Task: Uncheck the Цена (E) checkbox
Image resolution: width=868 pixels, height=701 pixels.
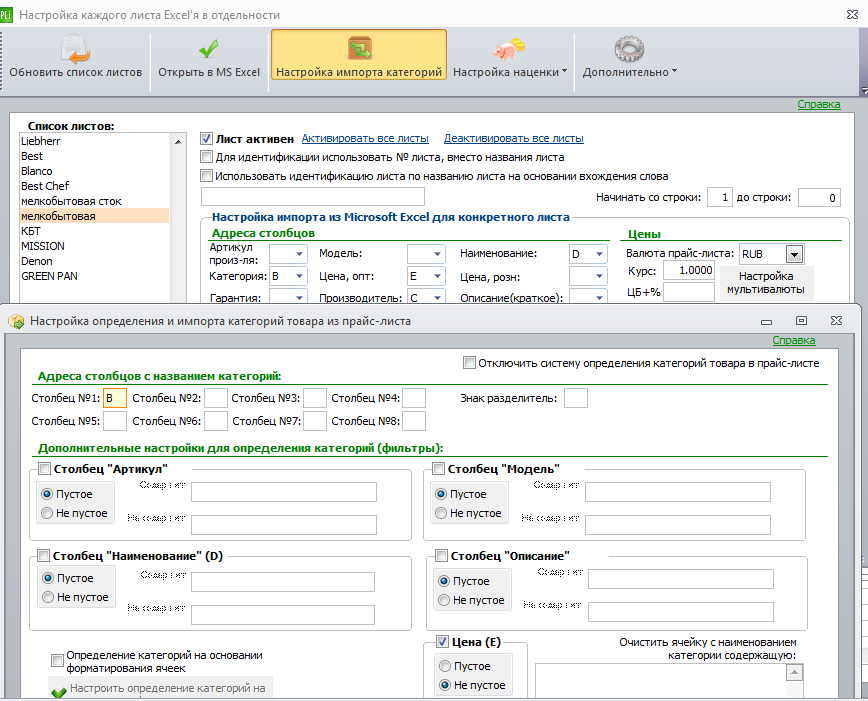Action: (442, 642)
